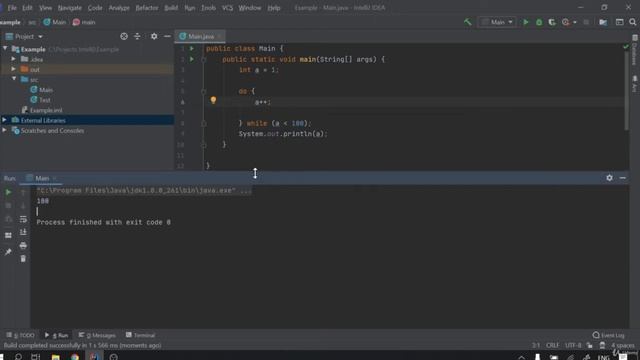Collapse the src folder
640x360 pixels.
point(13,79)
